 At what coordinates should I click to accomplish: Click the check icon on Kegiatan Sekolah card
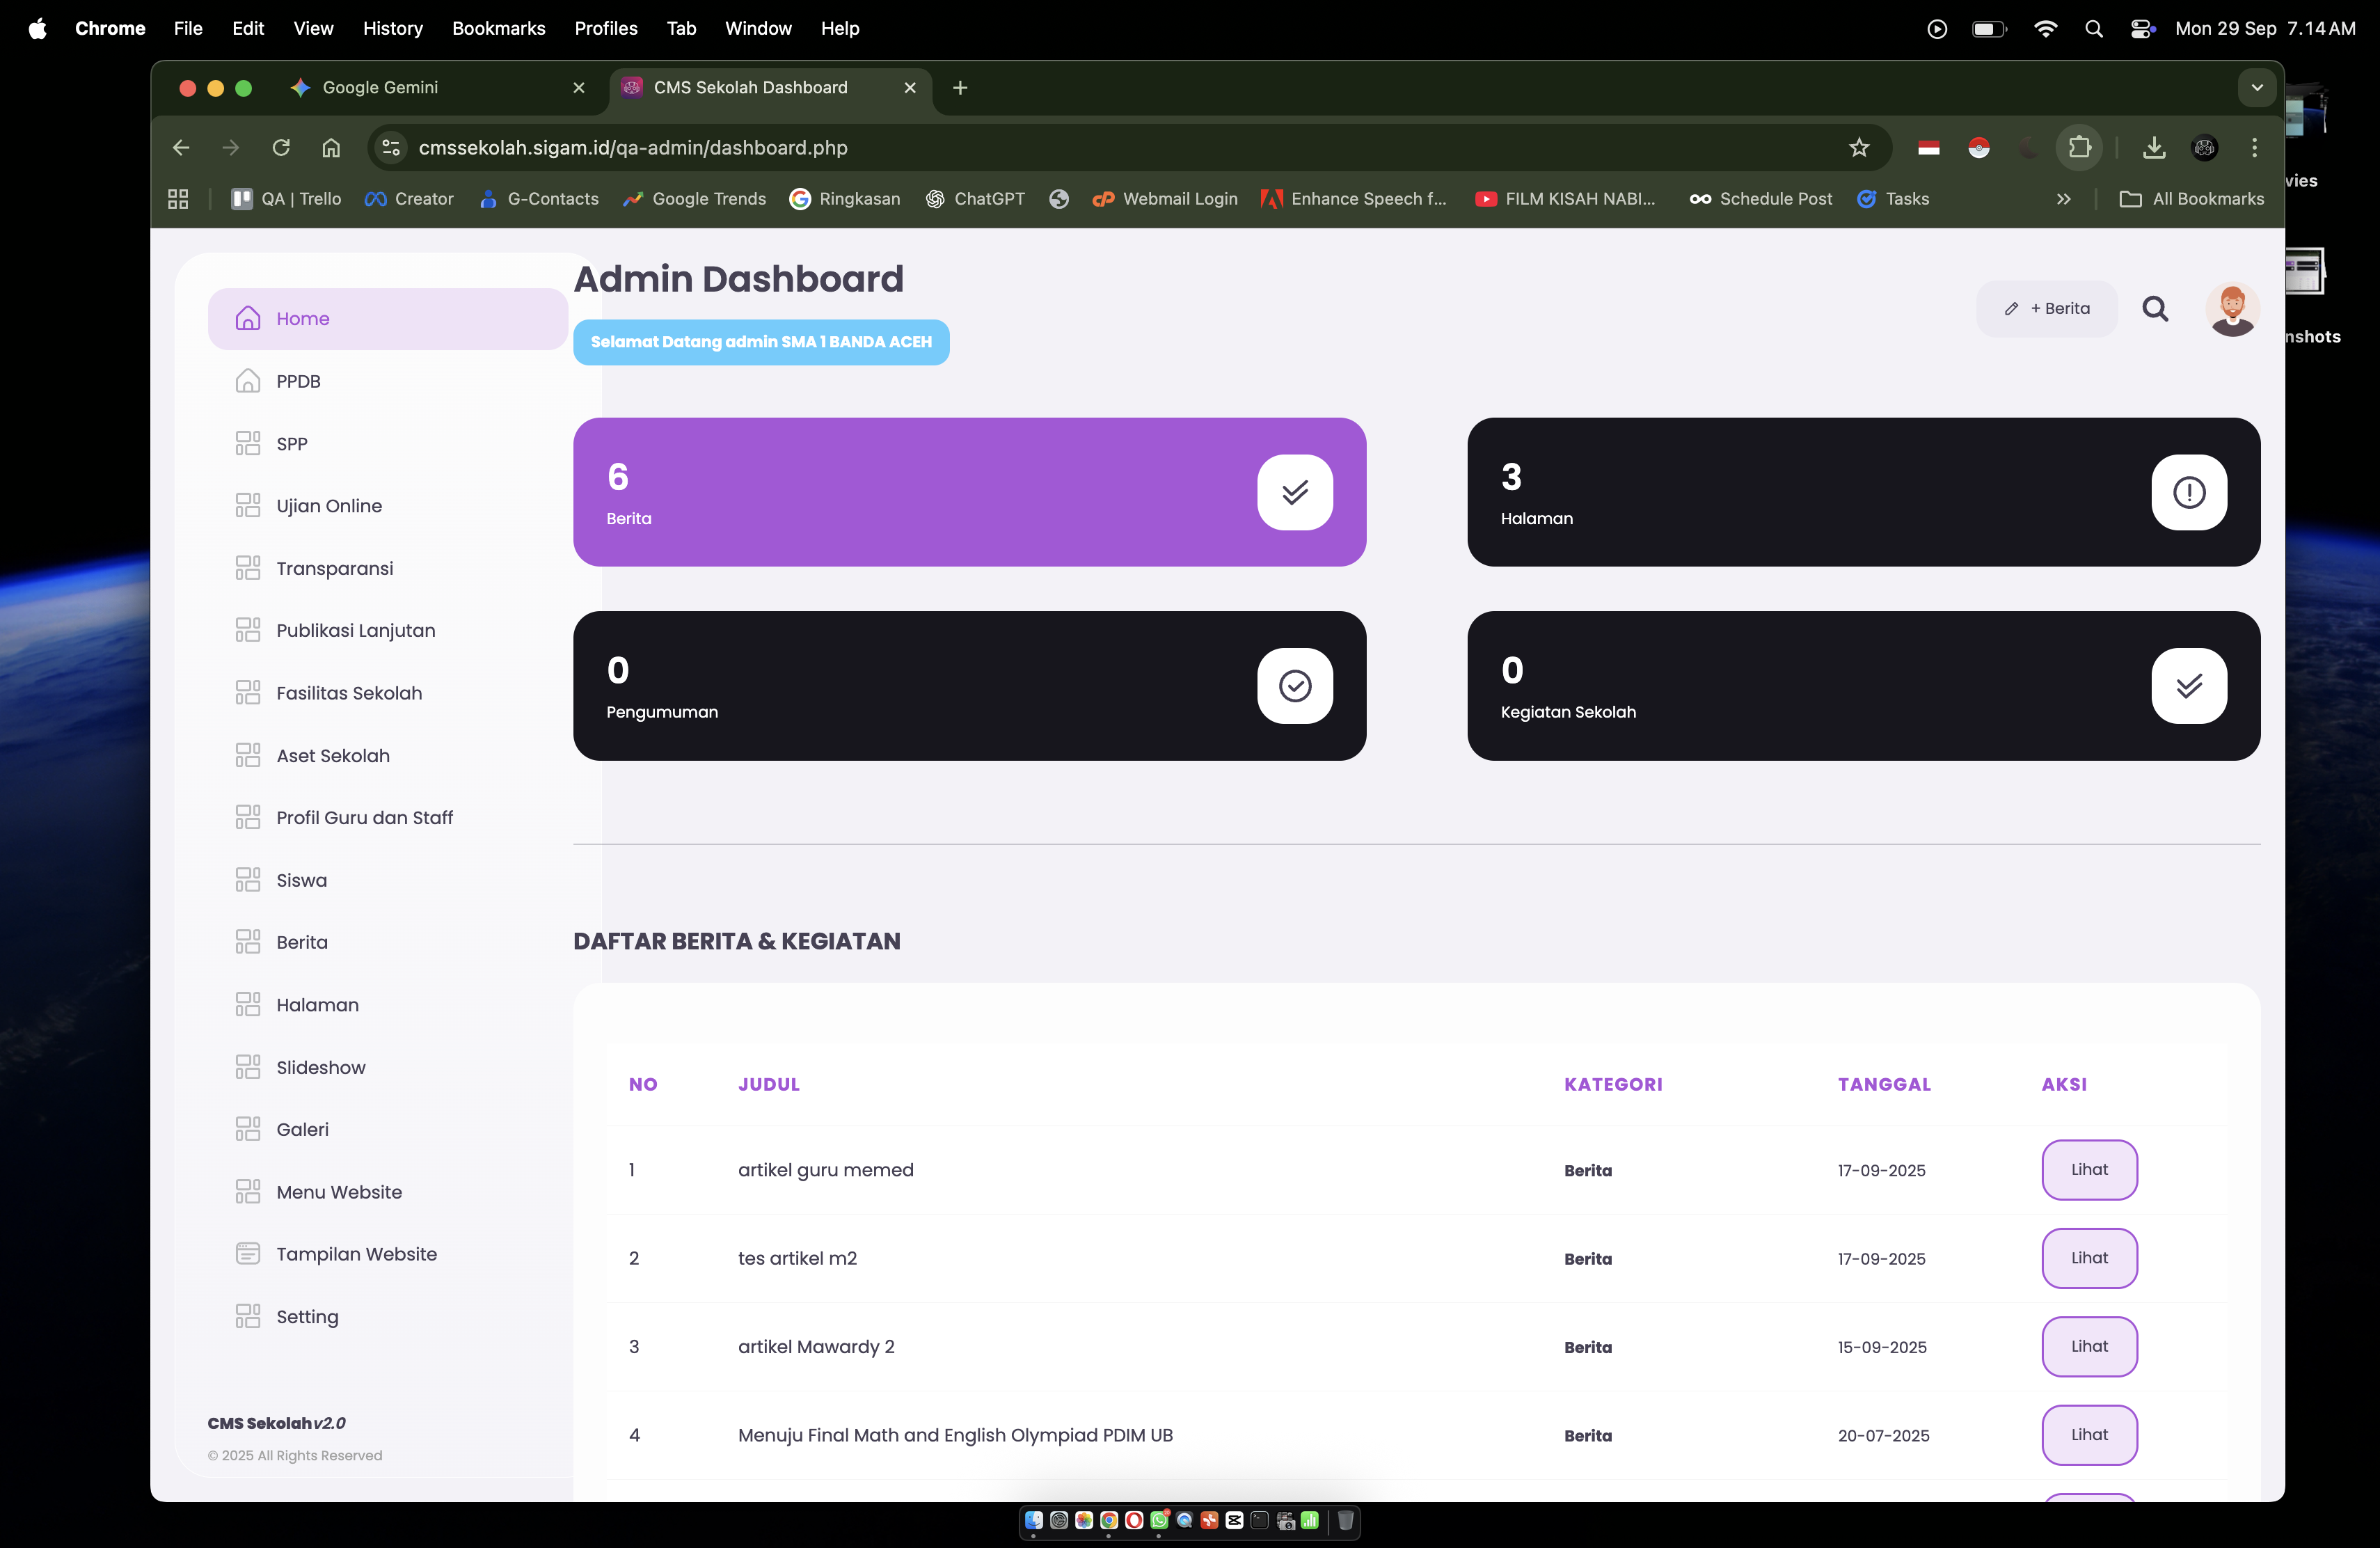point(2188,686)
